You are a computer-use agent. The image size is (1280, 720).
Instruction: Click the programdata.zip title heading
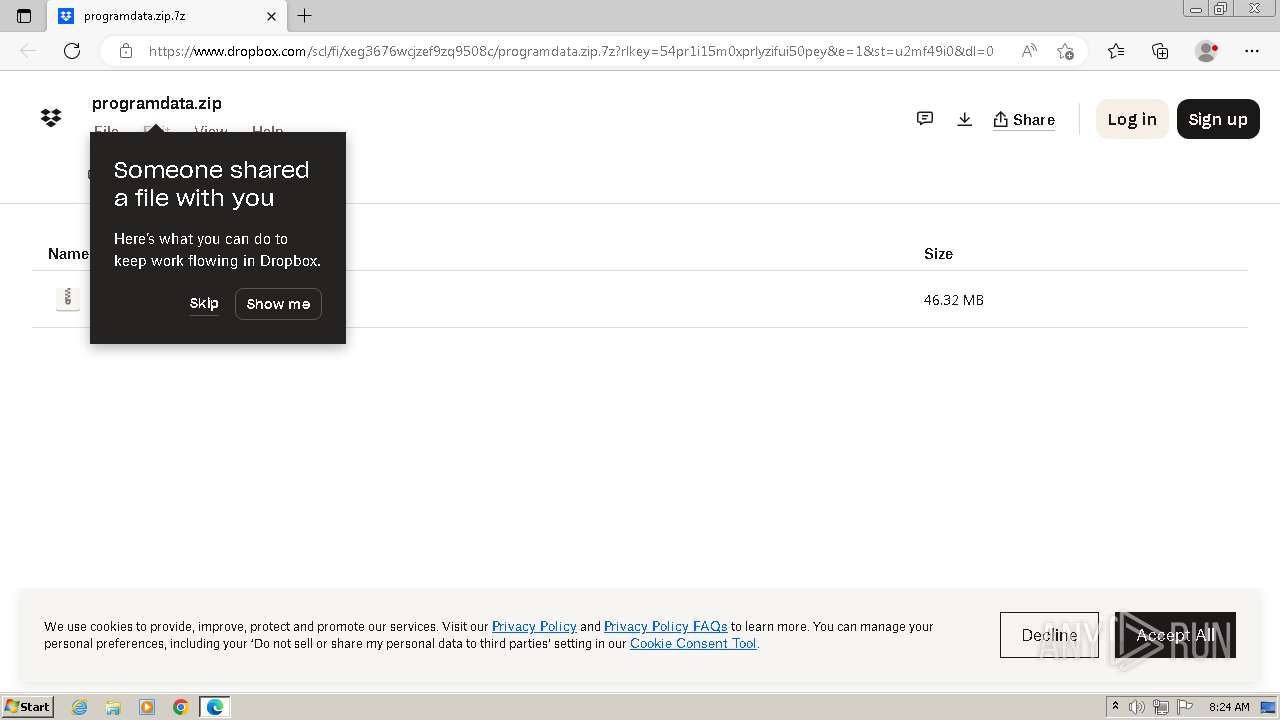click(x=157, y=103)
